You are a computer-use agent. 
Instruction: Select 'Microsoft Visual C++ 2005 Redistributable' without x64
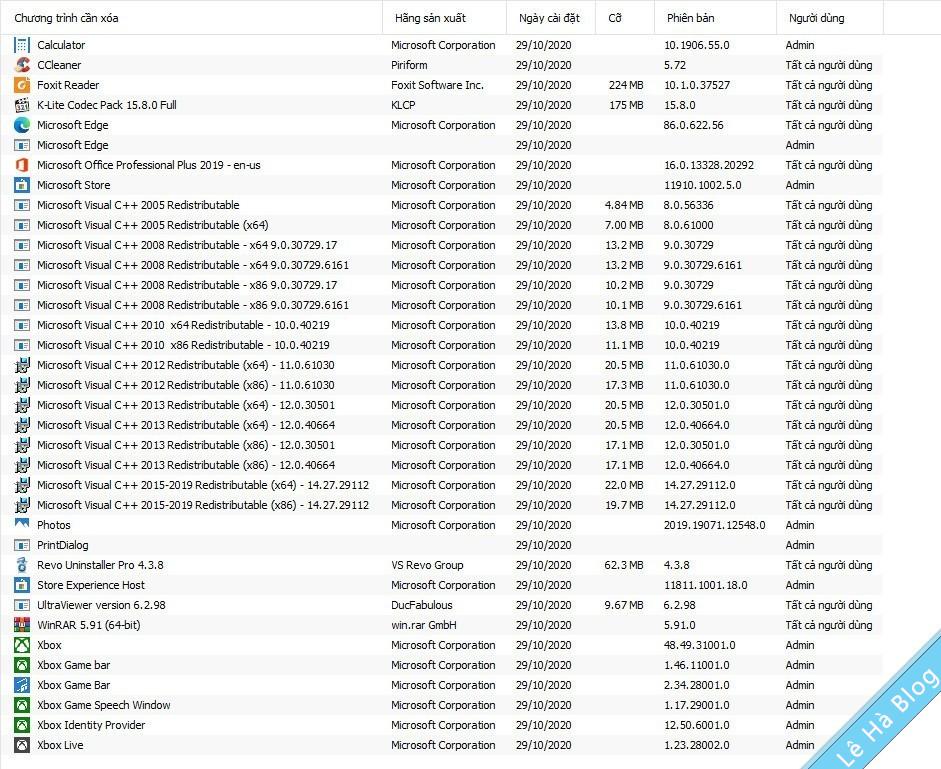(138, 205)
